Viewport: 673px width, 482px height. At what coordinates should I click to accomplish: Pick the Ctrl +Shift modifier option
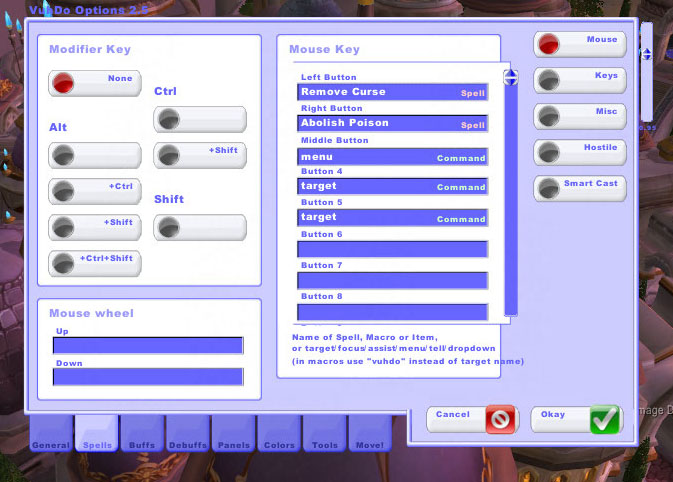(170, 156)
